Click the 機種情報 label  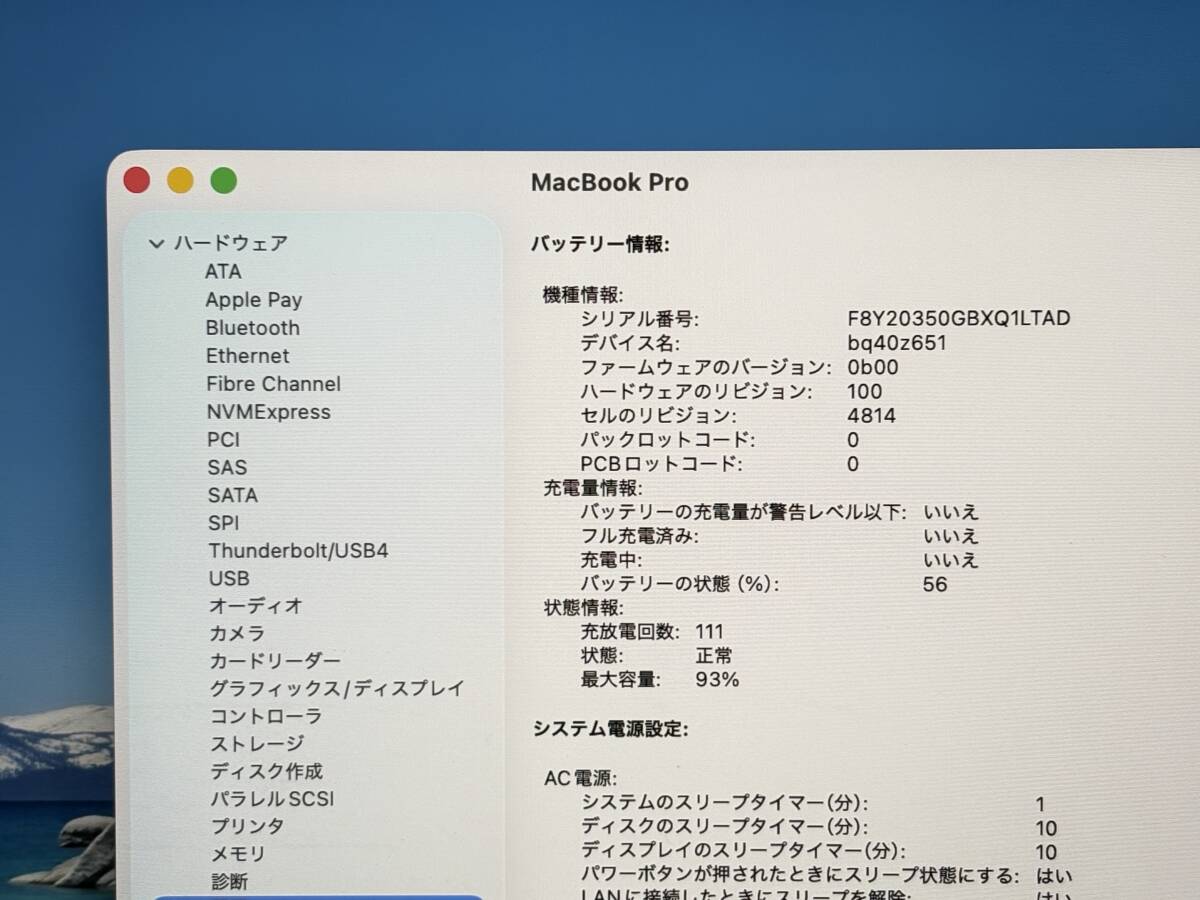point(583,295)
